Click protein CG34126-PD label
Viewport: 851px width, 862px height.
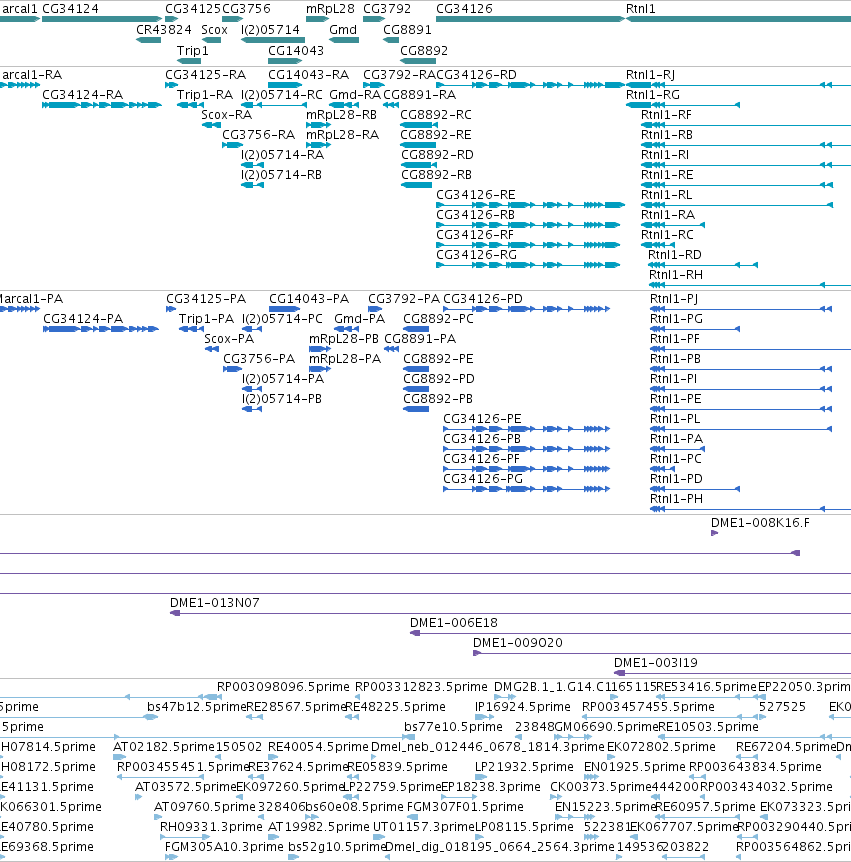(483, 299)
